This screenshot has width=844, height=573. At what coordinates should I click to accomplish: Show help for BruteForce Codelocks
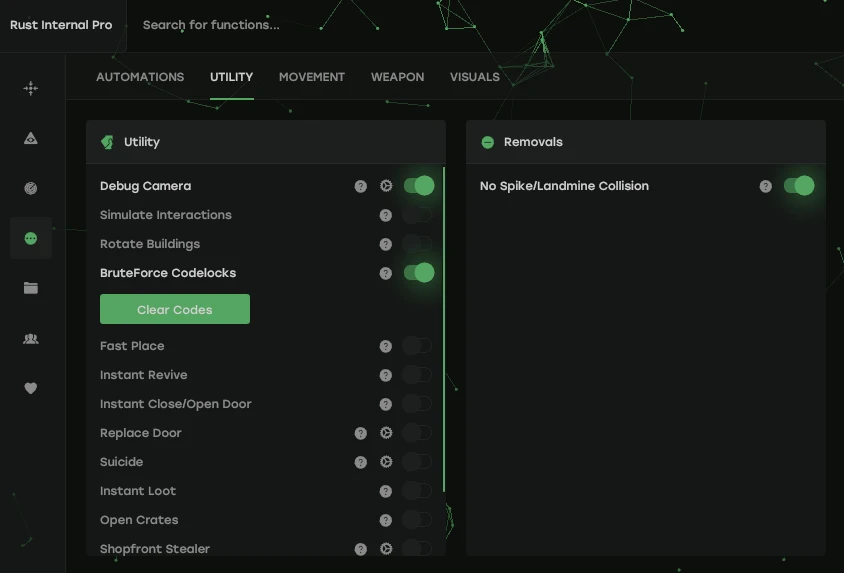(385, 273)
